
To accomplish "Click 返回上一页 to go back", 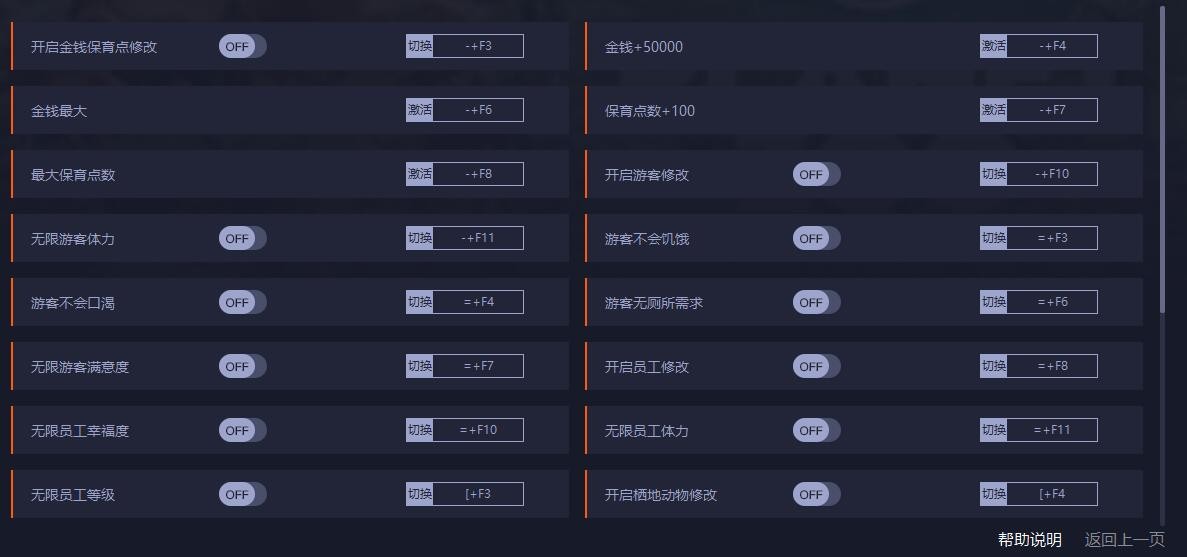I will point(1124,540).
